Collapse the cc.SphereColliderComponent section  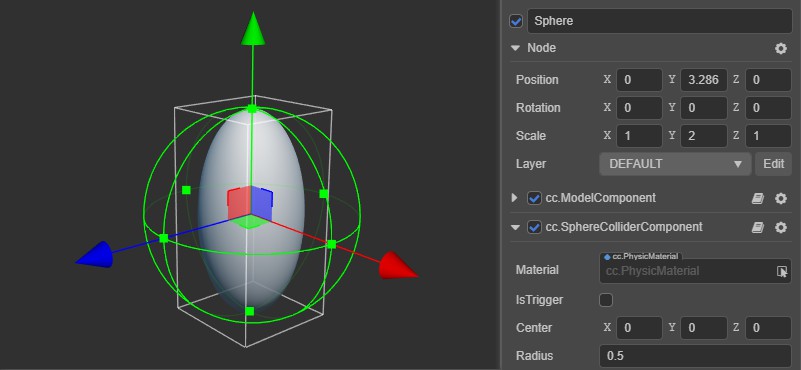coord(515,227)
